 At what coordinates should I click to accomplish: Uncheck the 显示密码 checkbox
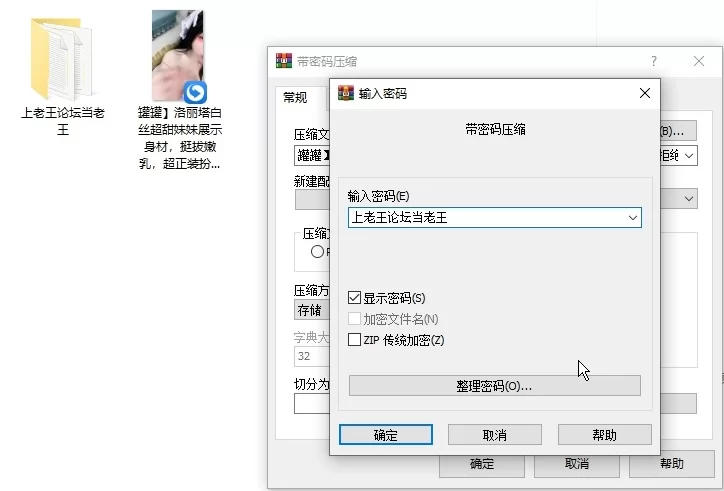(x=354, y=297)
